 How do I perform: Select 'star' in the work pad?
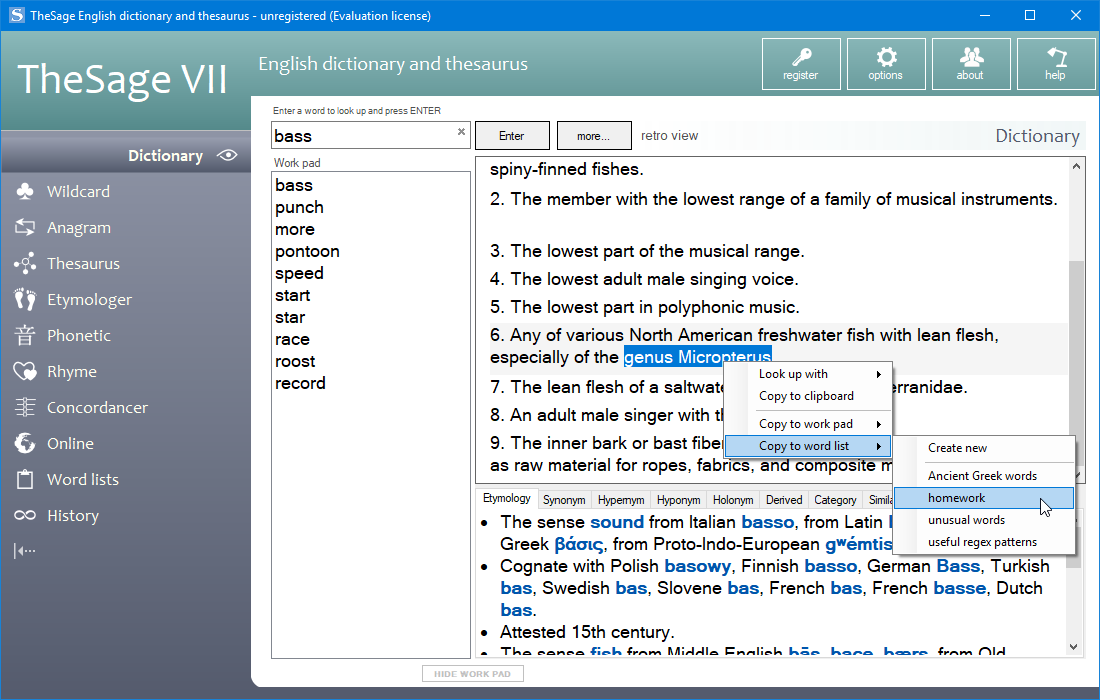290,318
